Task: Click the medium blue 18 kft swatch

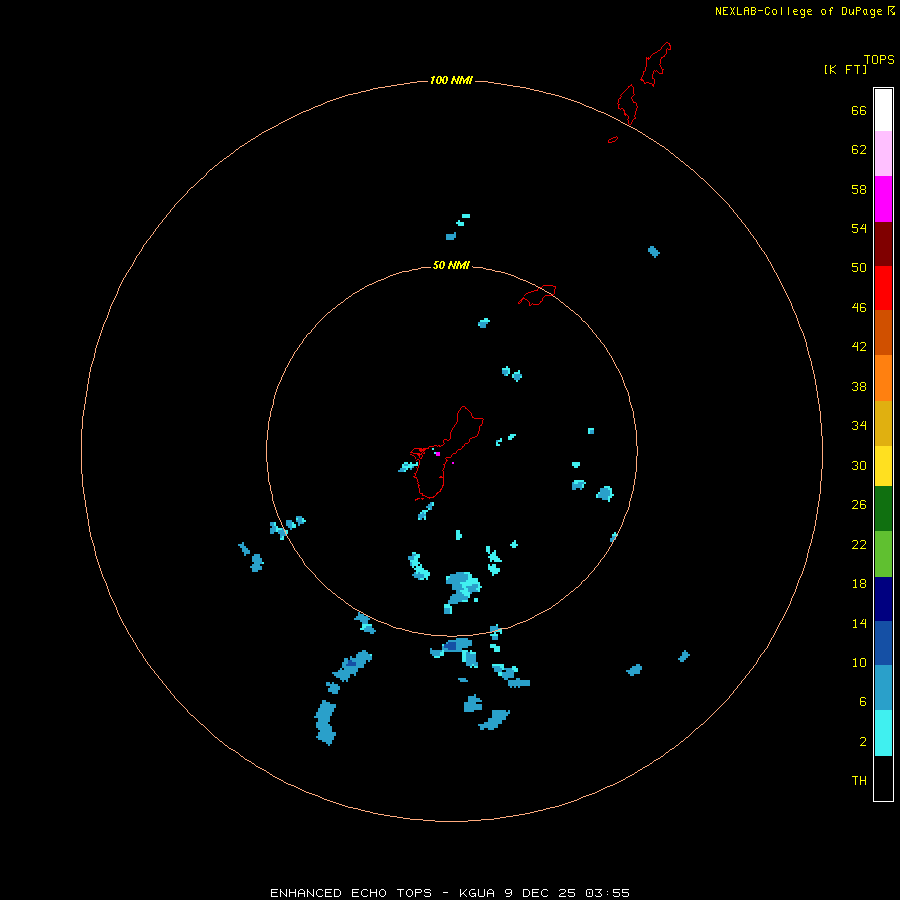Action: (x=883, y=643)
